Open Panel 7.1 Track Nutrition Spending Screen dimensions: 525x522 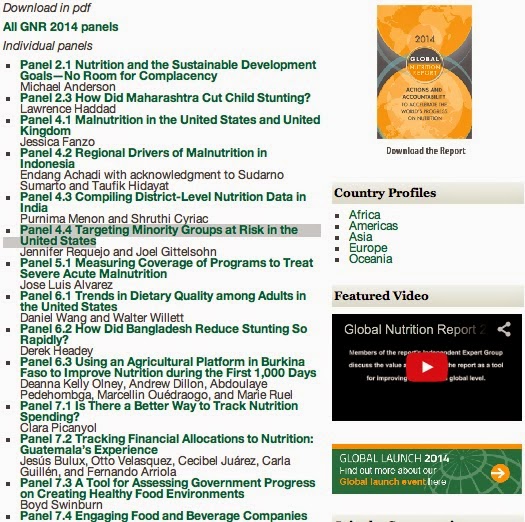159,411
